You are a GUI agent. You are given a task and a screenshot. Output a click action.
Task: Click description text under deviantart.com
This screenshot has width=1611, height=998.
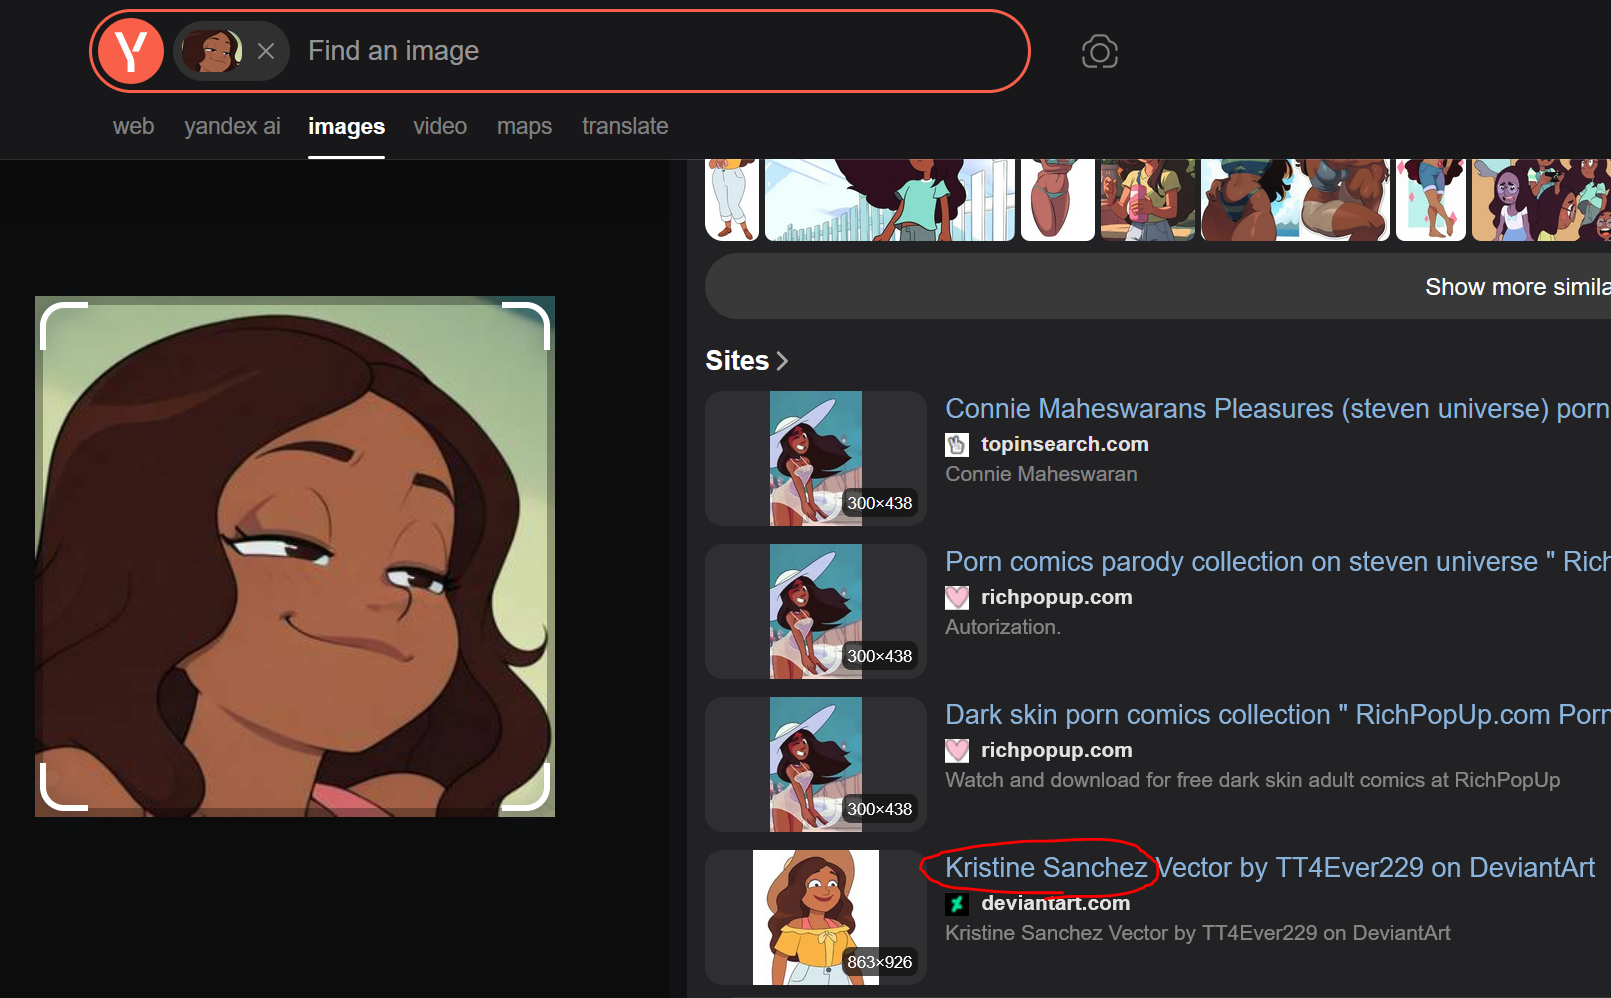(1197, 933)
